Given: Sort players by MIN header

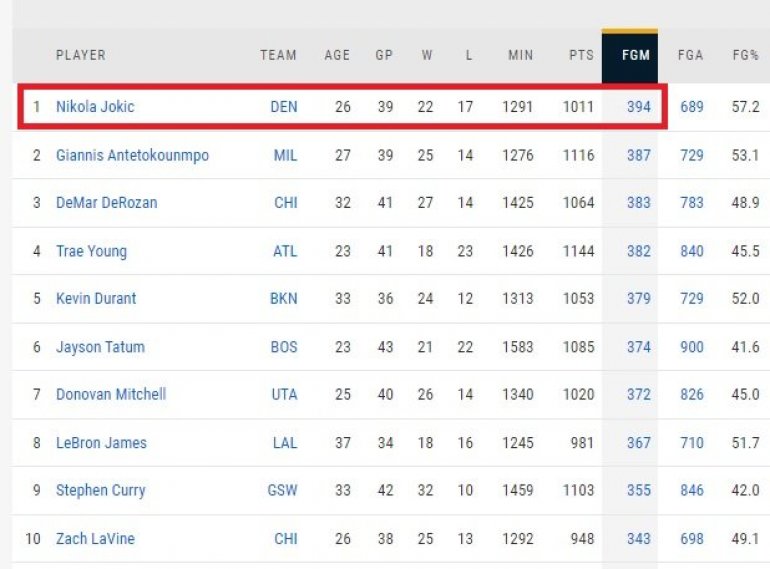Looking at the screenshot, I should [520, 55].
